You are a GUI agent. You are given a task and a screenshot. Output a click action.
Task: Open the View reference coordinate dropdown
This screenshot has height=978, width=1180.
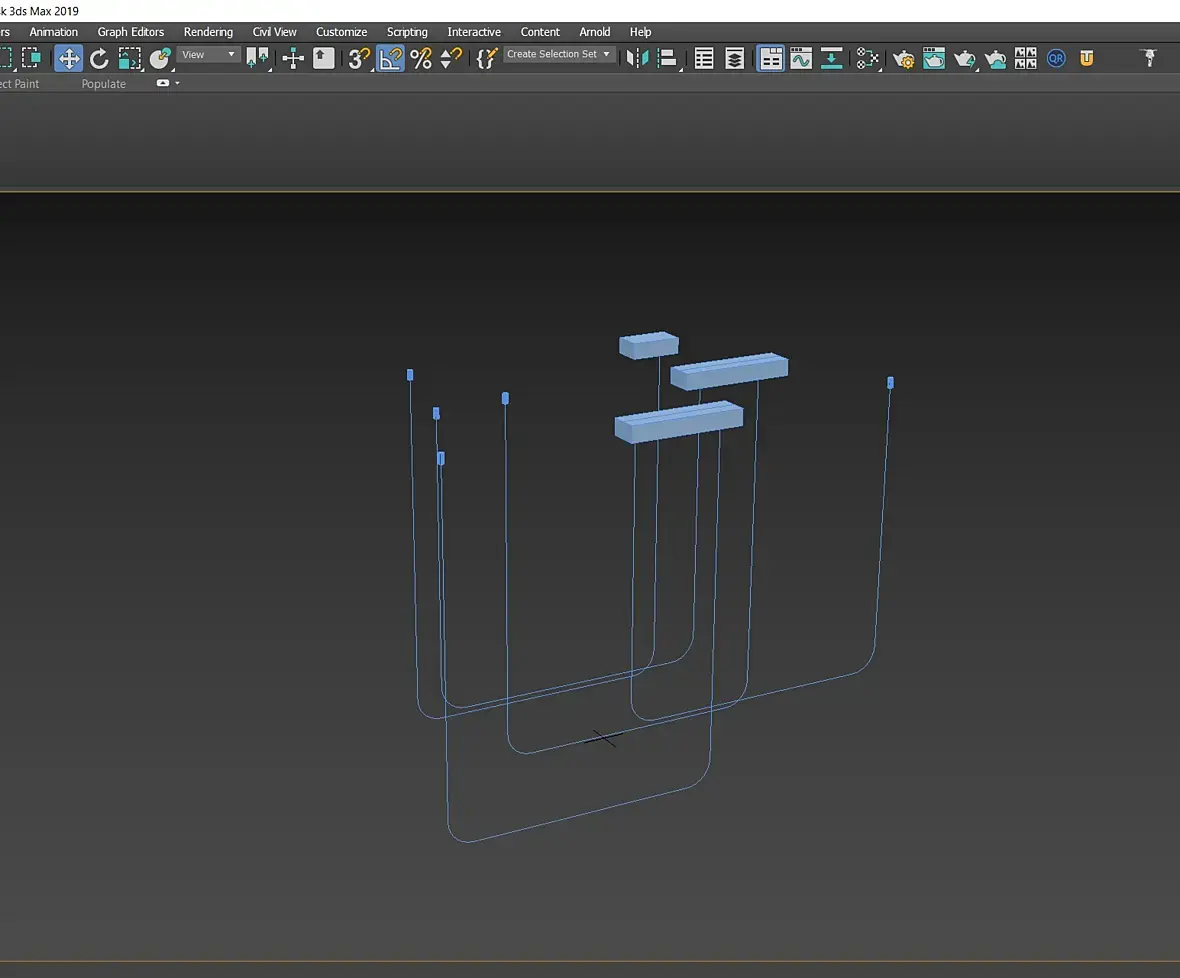209,55
